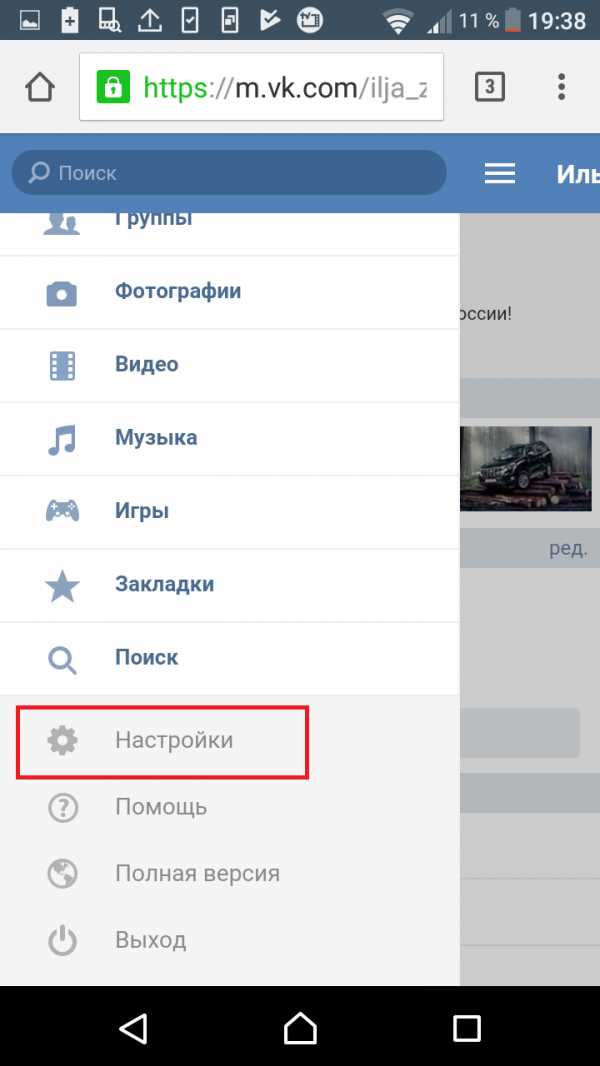The image size is (600, 1066).
Task: Tap the music note icon for Музыка
Action: tap(62, 439)
